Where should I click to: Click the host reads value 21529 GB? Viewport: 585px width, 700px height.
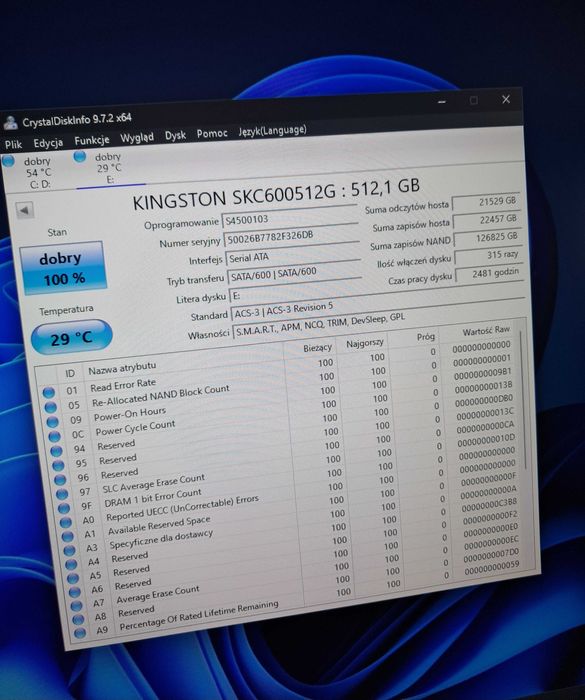pos(485,202)
